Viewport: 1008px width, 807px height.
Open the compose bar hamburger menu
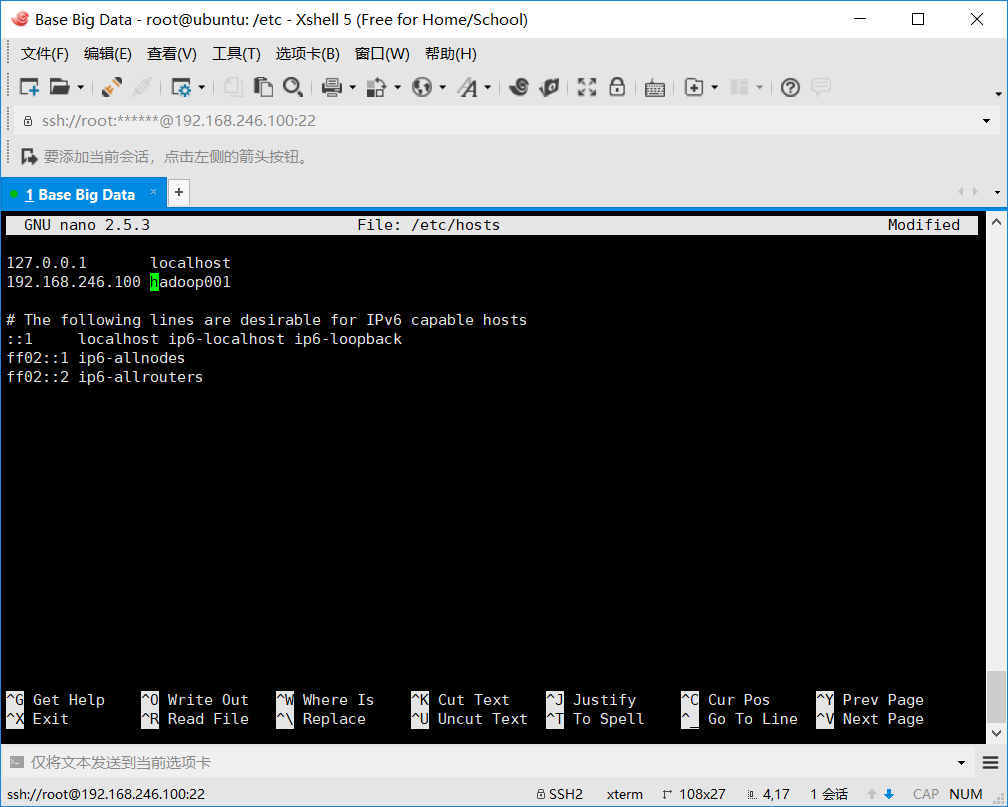point(991,763)
